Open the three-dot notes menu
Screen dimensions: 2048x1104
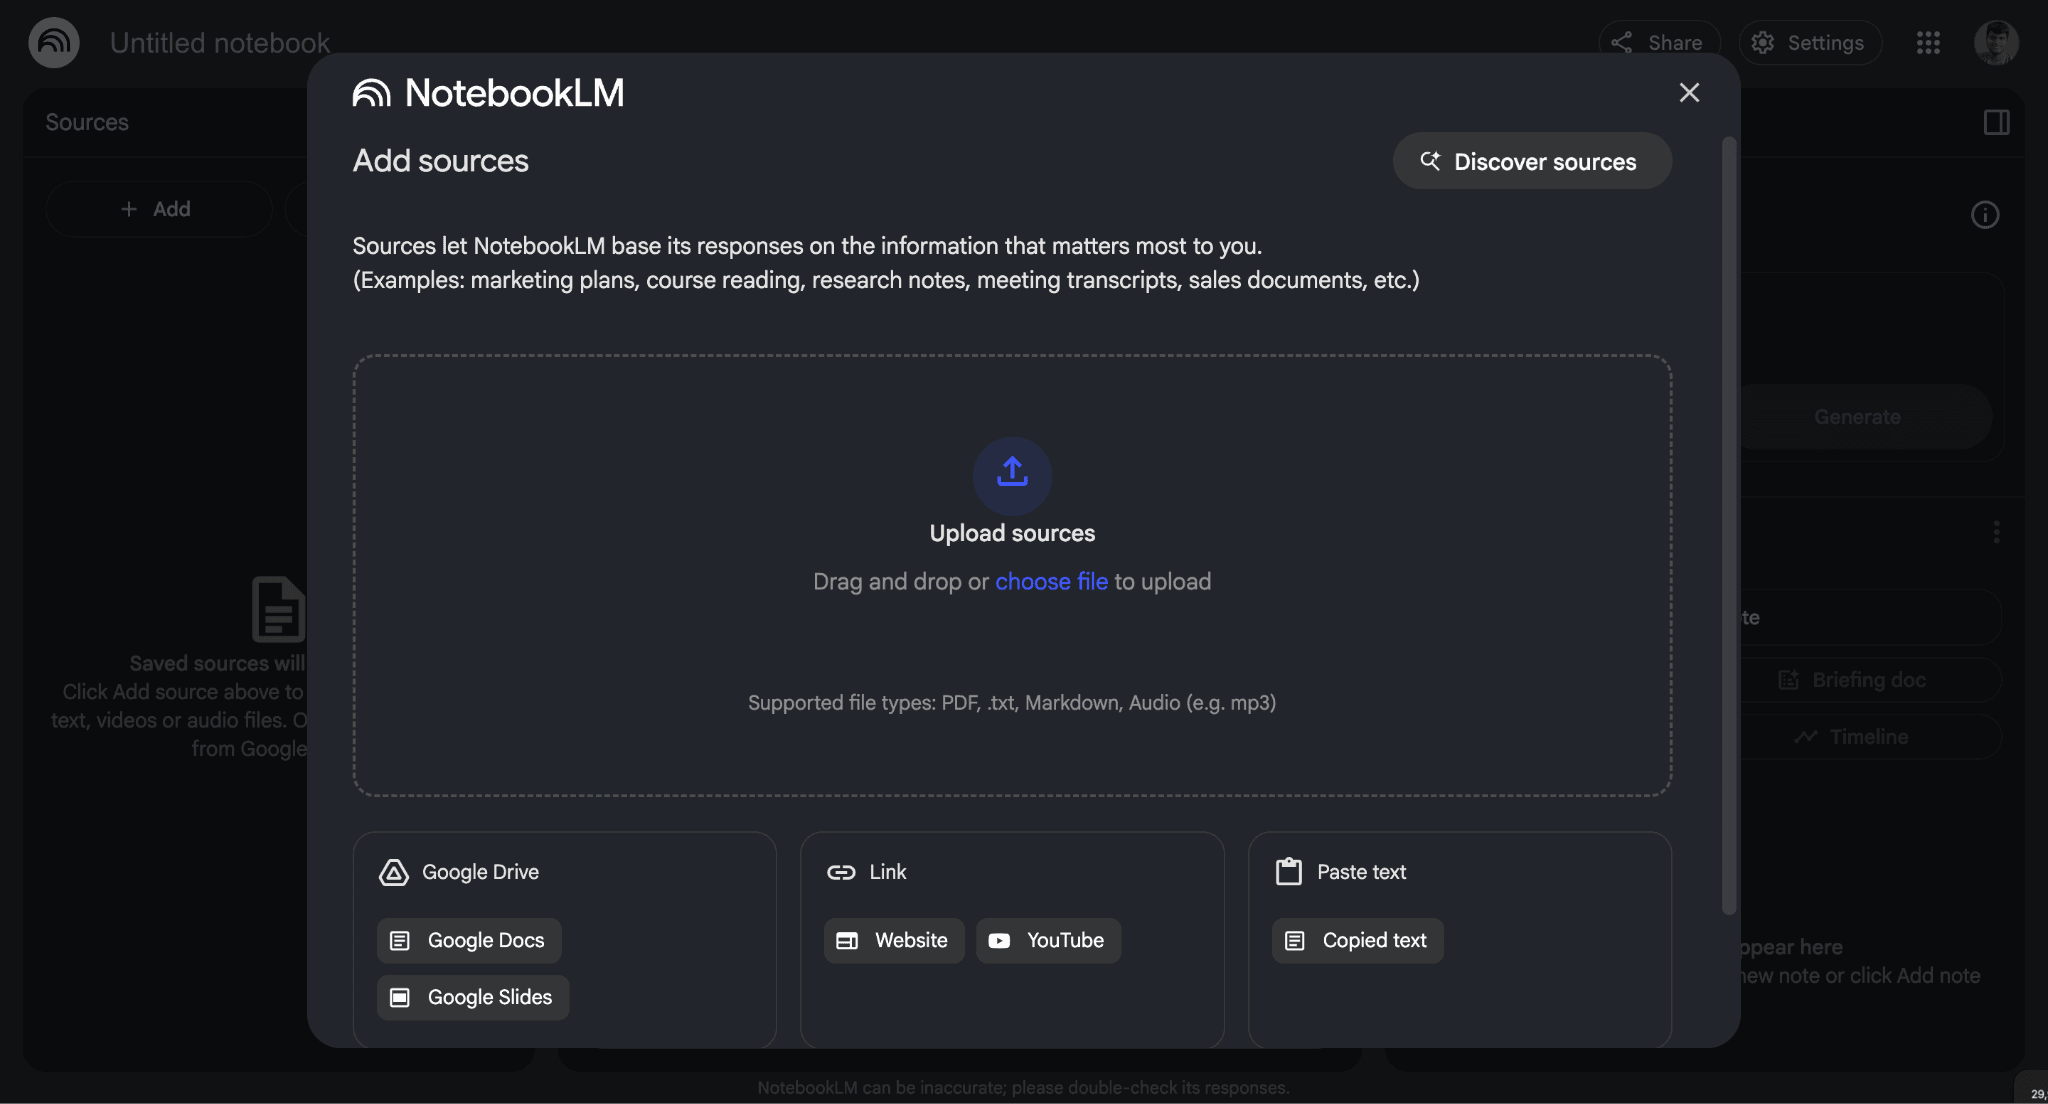click(x=1996, y=532)
